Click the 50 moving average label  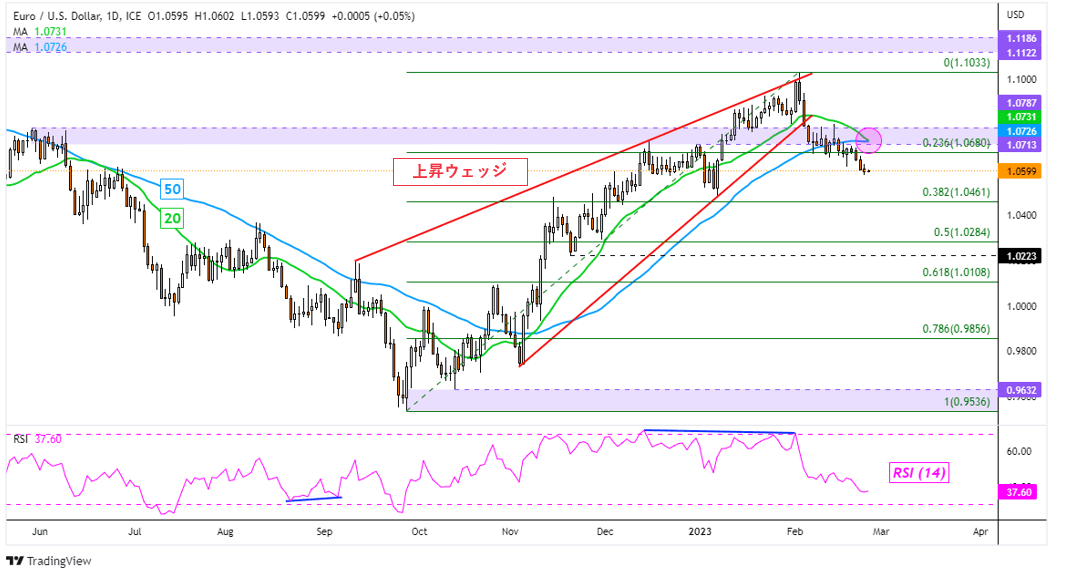173,189
